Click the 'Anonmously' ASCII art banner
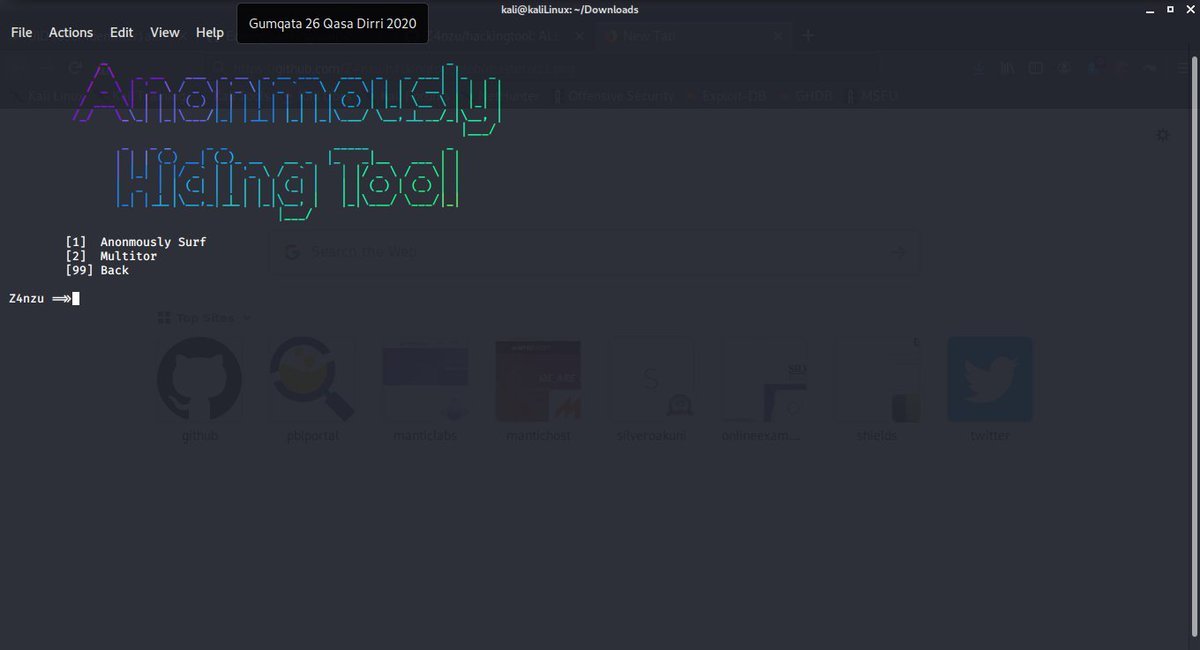This screenshot has height=650, width=1200. (287, 100)
